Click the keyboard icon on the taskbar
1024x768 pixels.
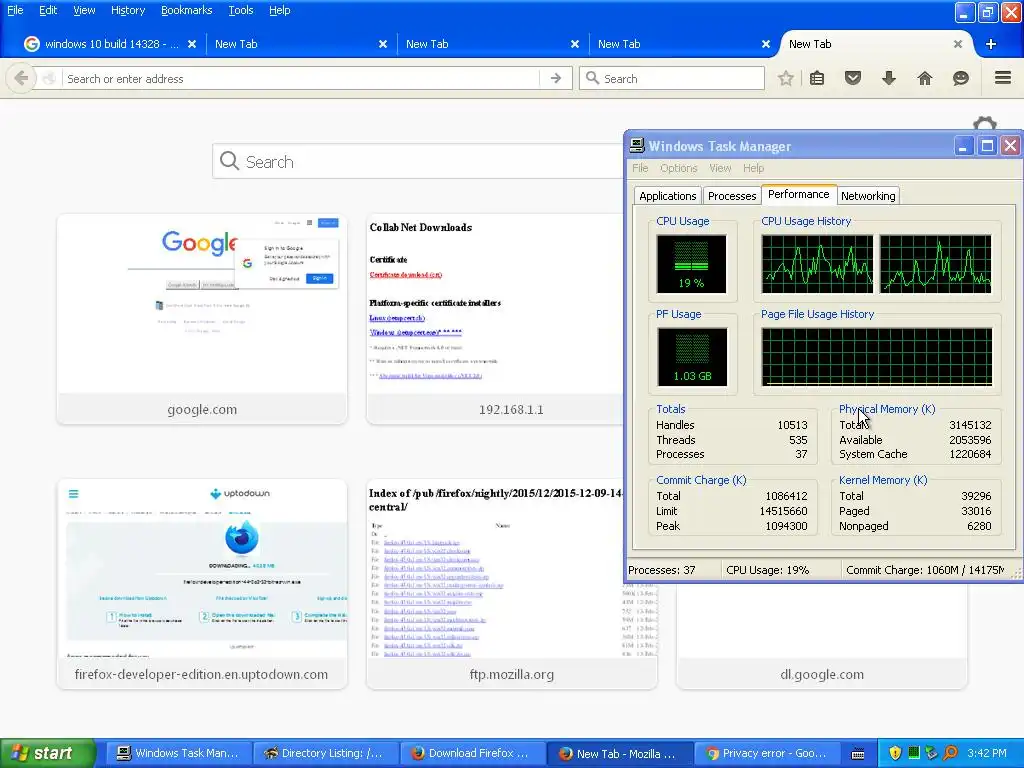858,754
